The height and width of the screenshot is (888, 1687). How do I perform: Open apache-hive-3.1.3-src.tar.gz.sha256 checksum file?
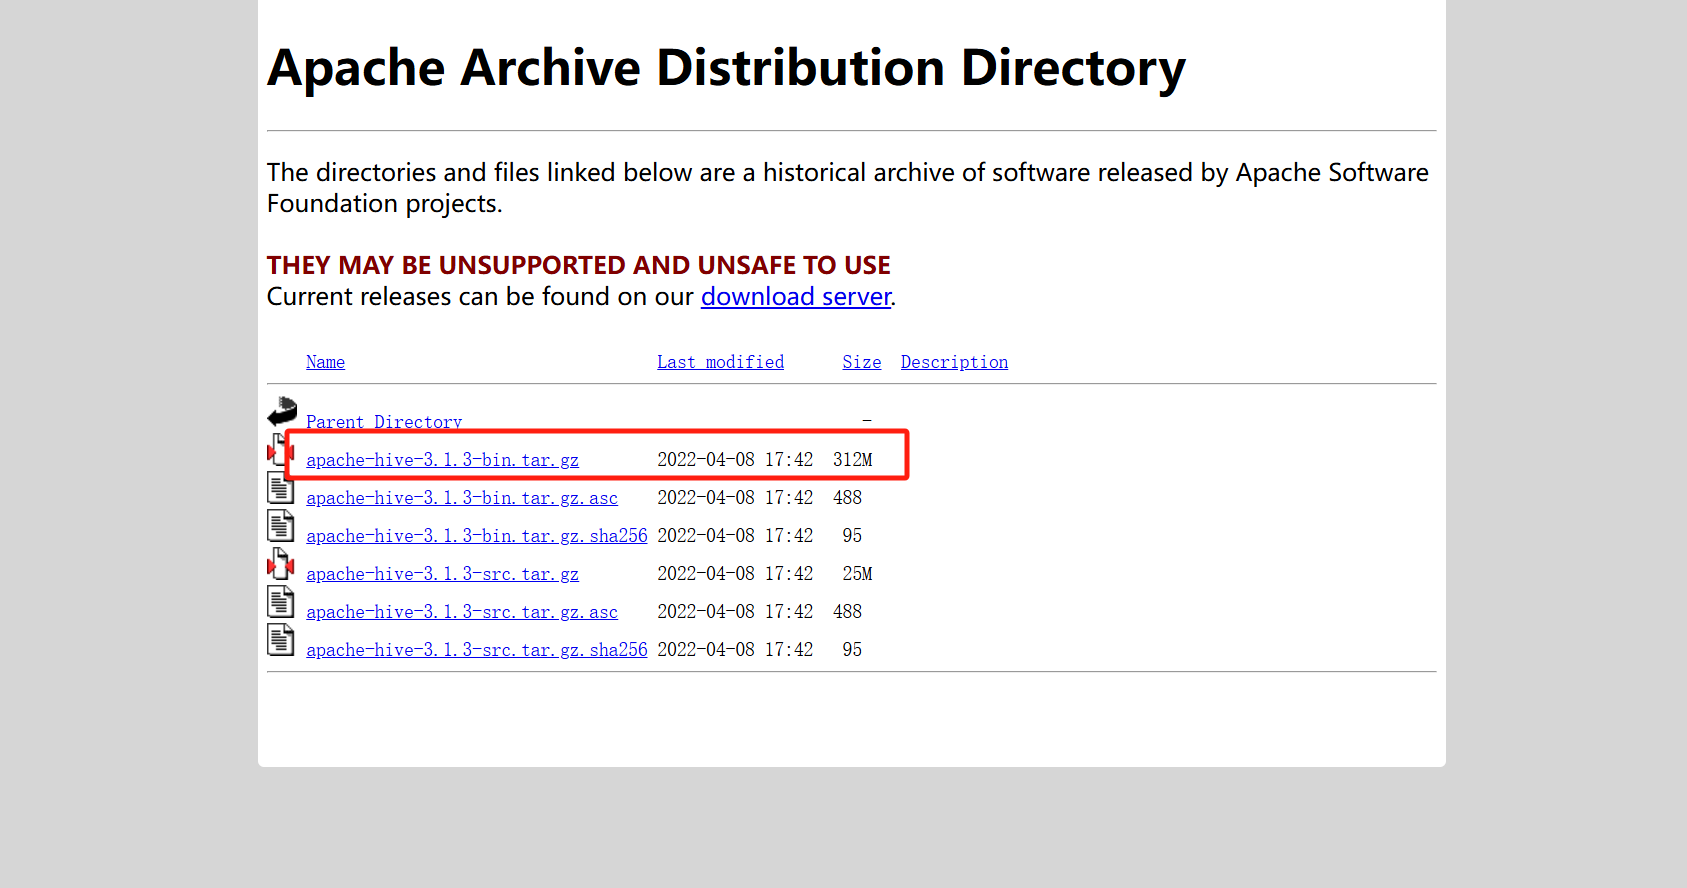coord(477,650)
